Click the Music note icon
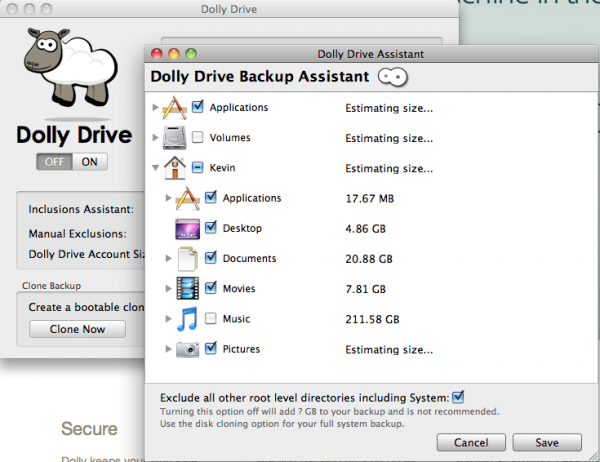This screenshot has width=600, height=462. click(188, 319)
